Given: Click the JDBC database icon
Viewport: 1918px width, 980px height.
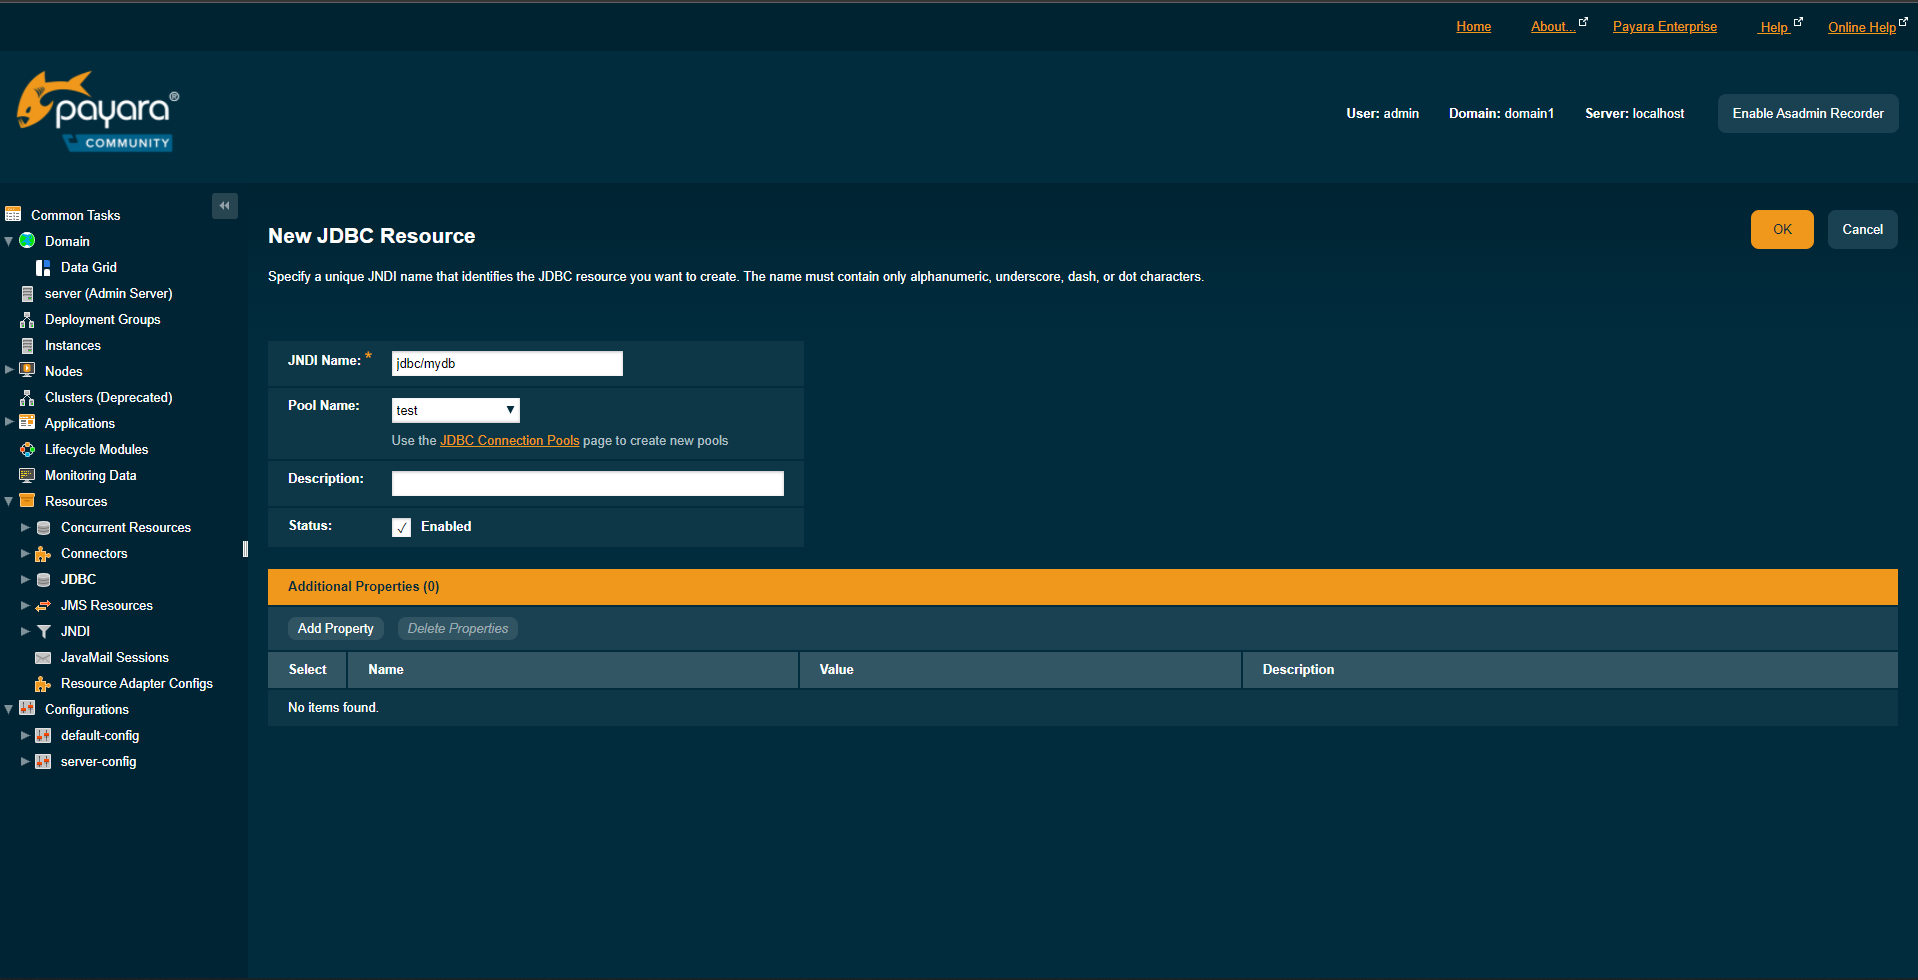Looking at the screenshot, I should 44,579.
